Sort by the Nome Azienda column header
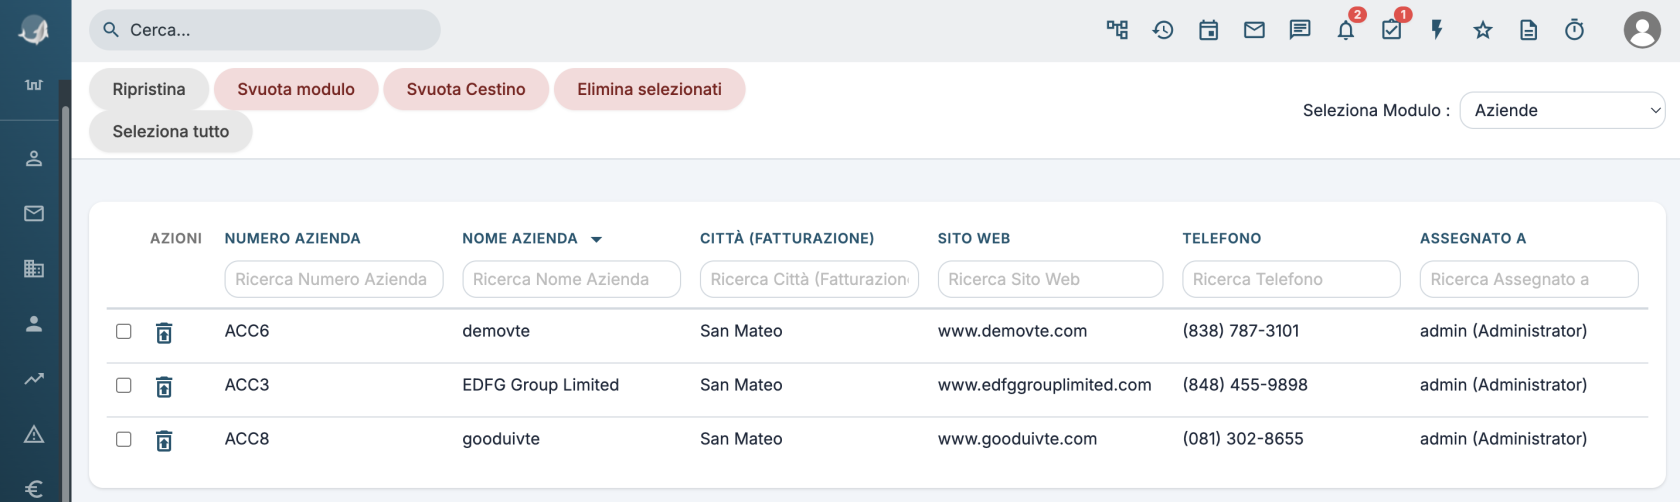 (520, 238)
